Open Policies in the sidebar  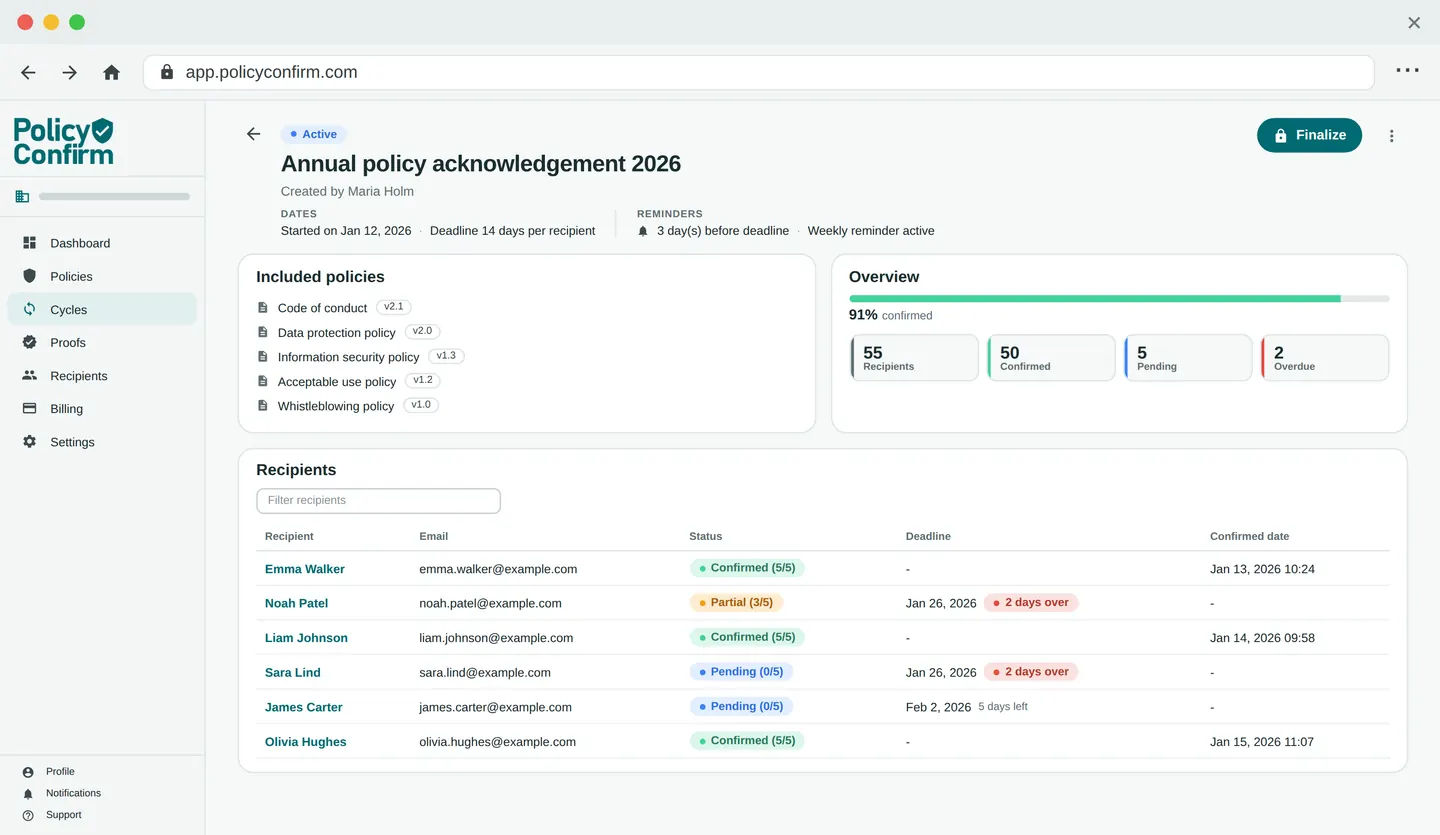[x=102, y=276]
